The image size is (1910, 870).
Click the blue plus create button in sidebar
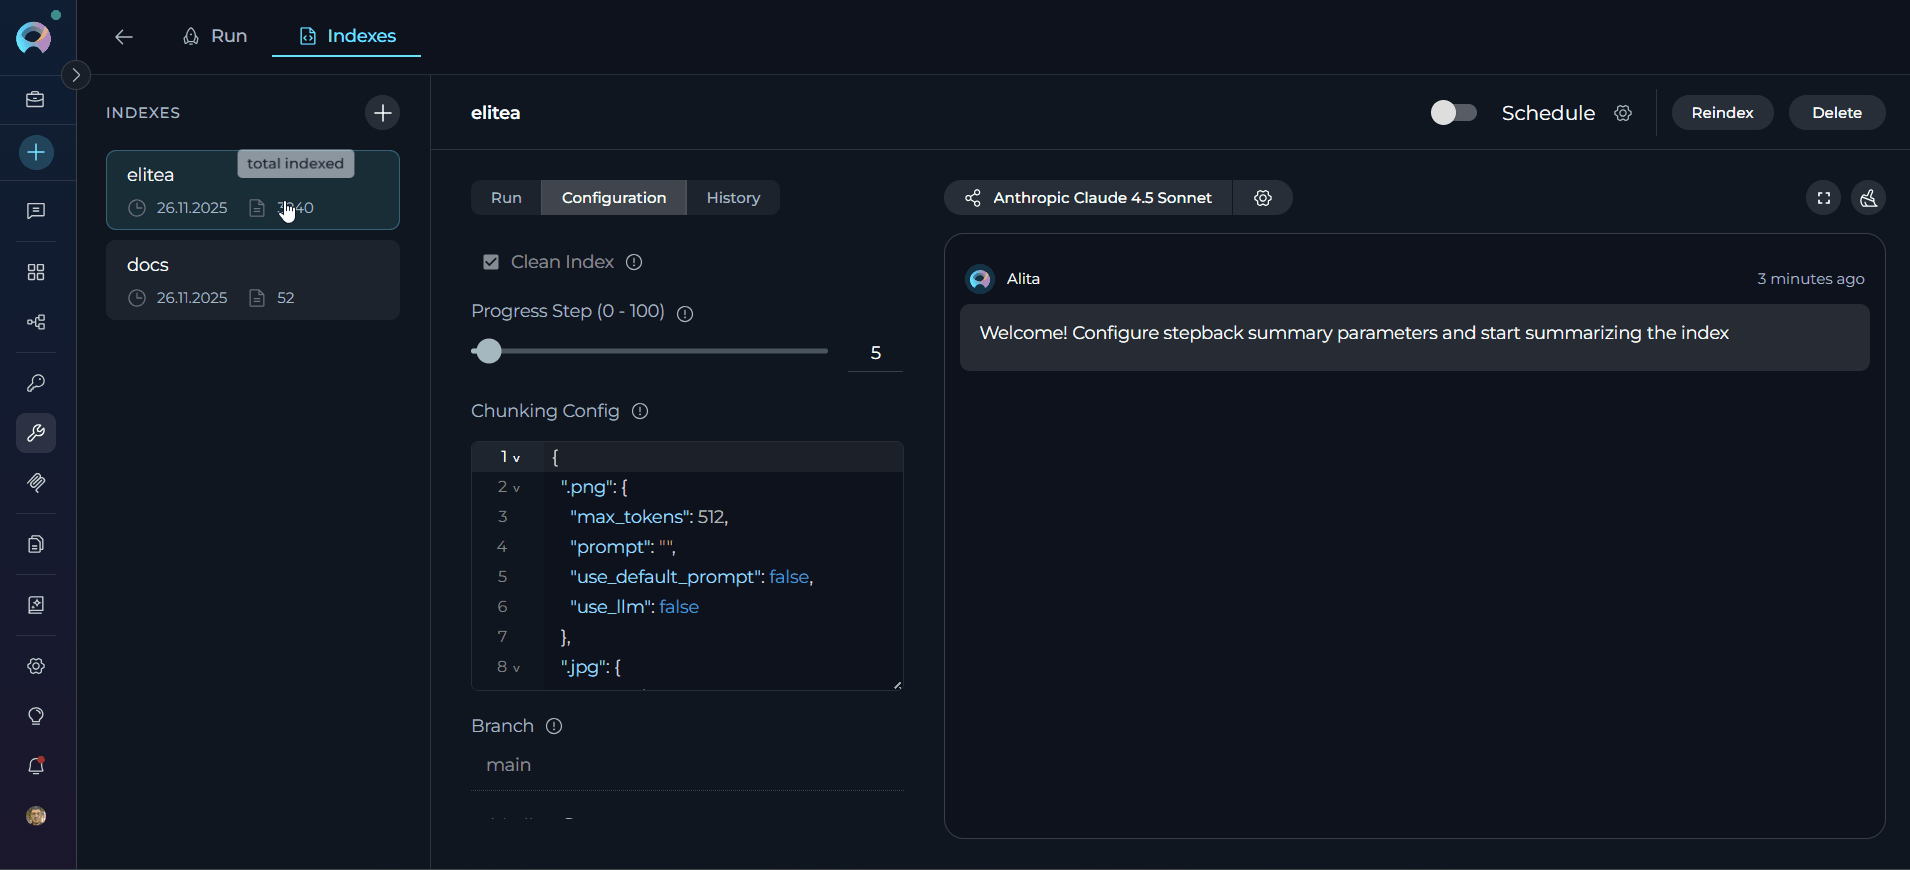coord(36,152)
